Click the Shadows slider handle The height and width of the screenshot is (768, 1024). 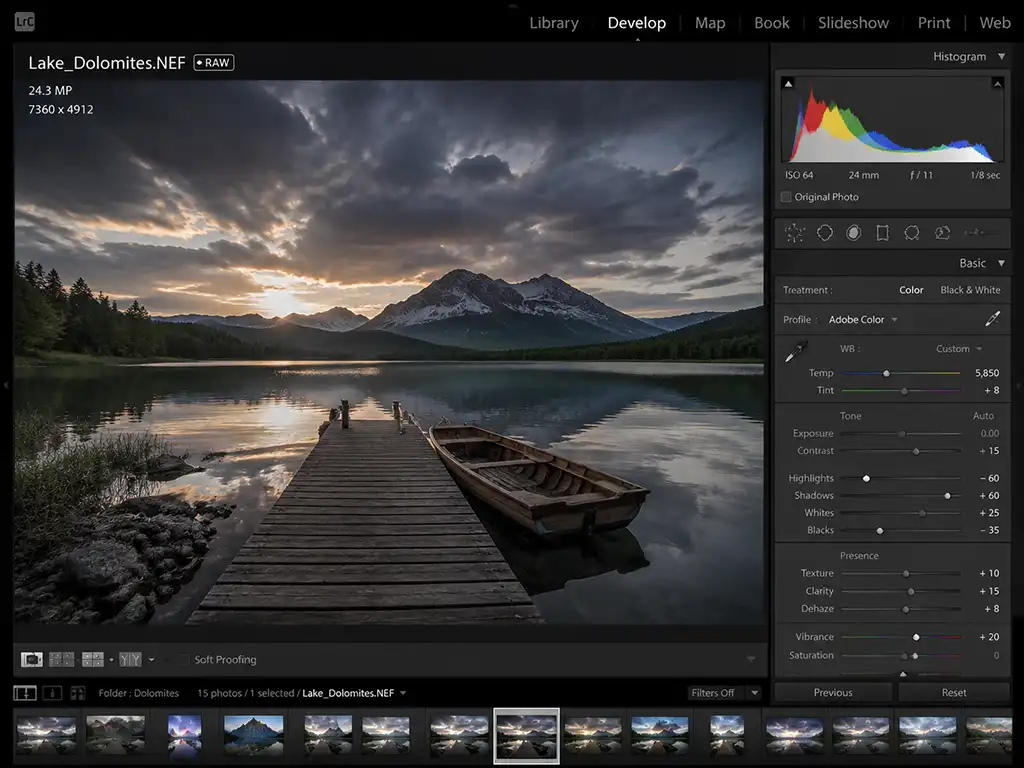(x=948, y=496)
